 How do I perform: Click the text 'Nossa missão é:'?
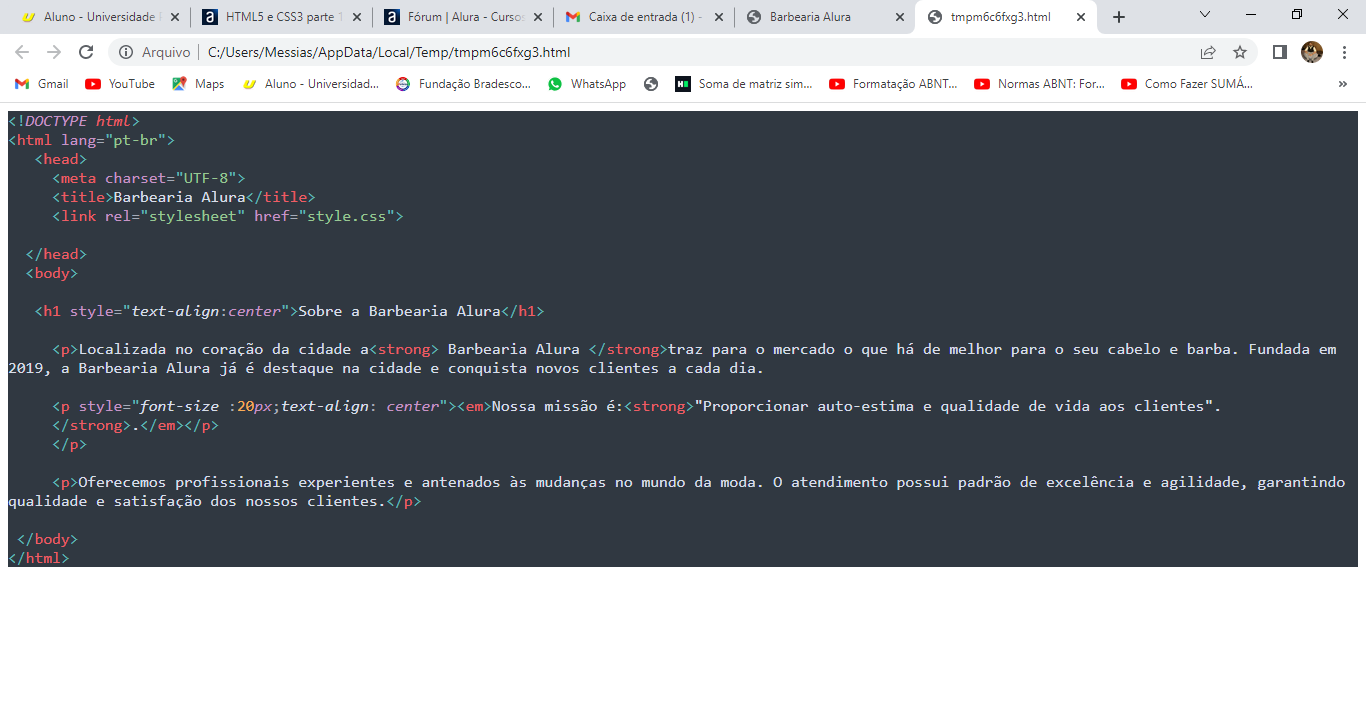558,406
